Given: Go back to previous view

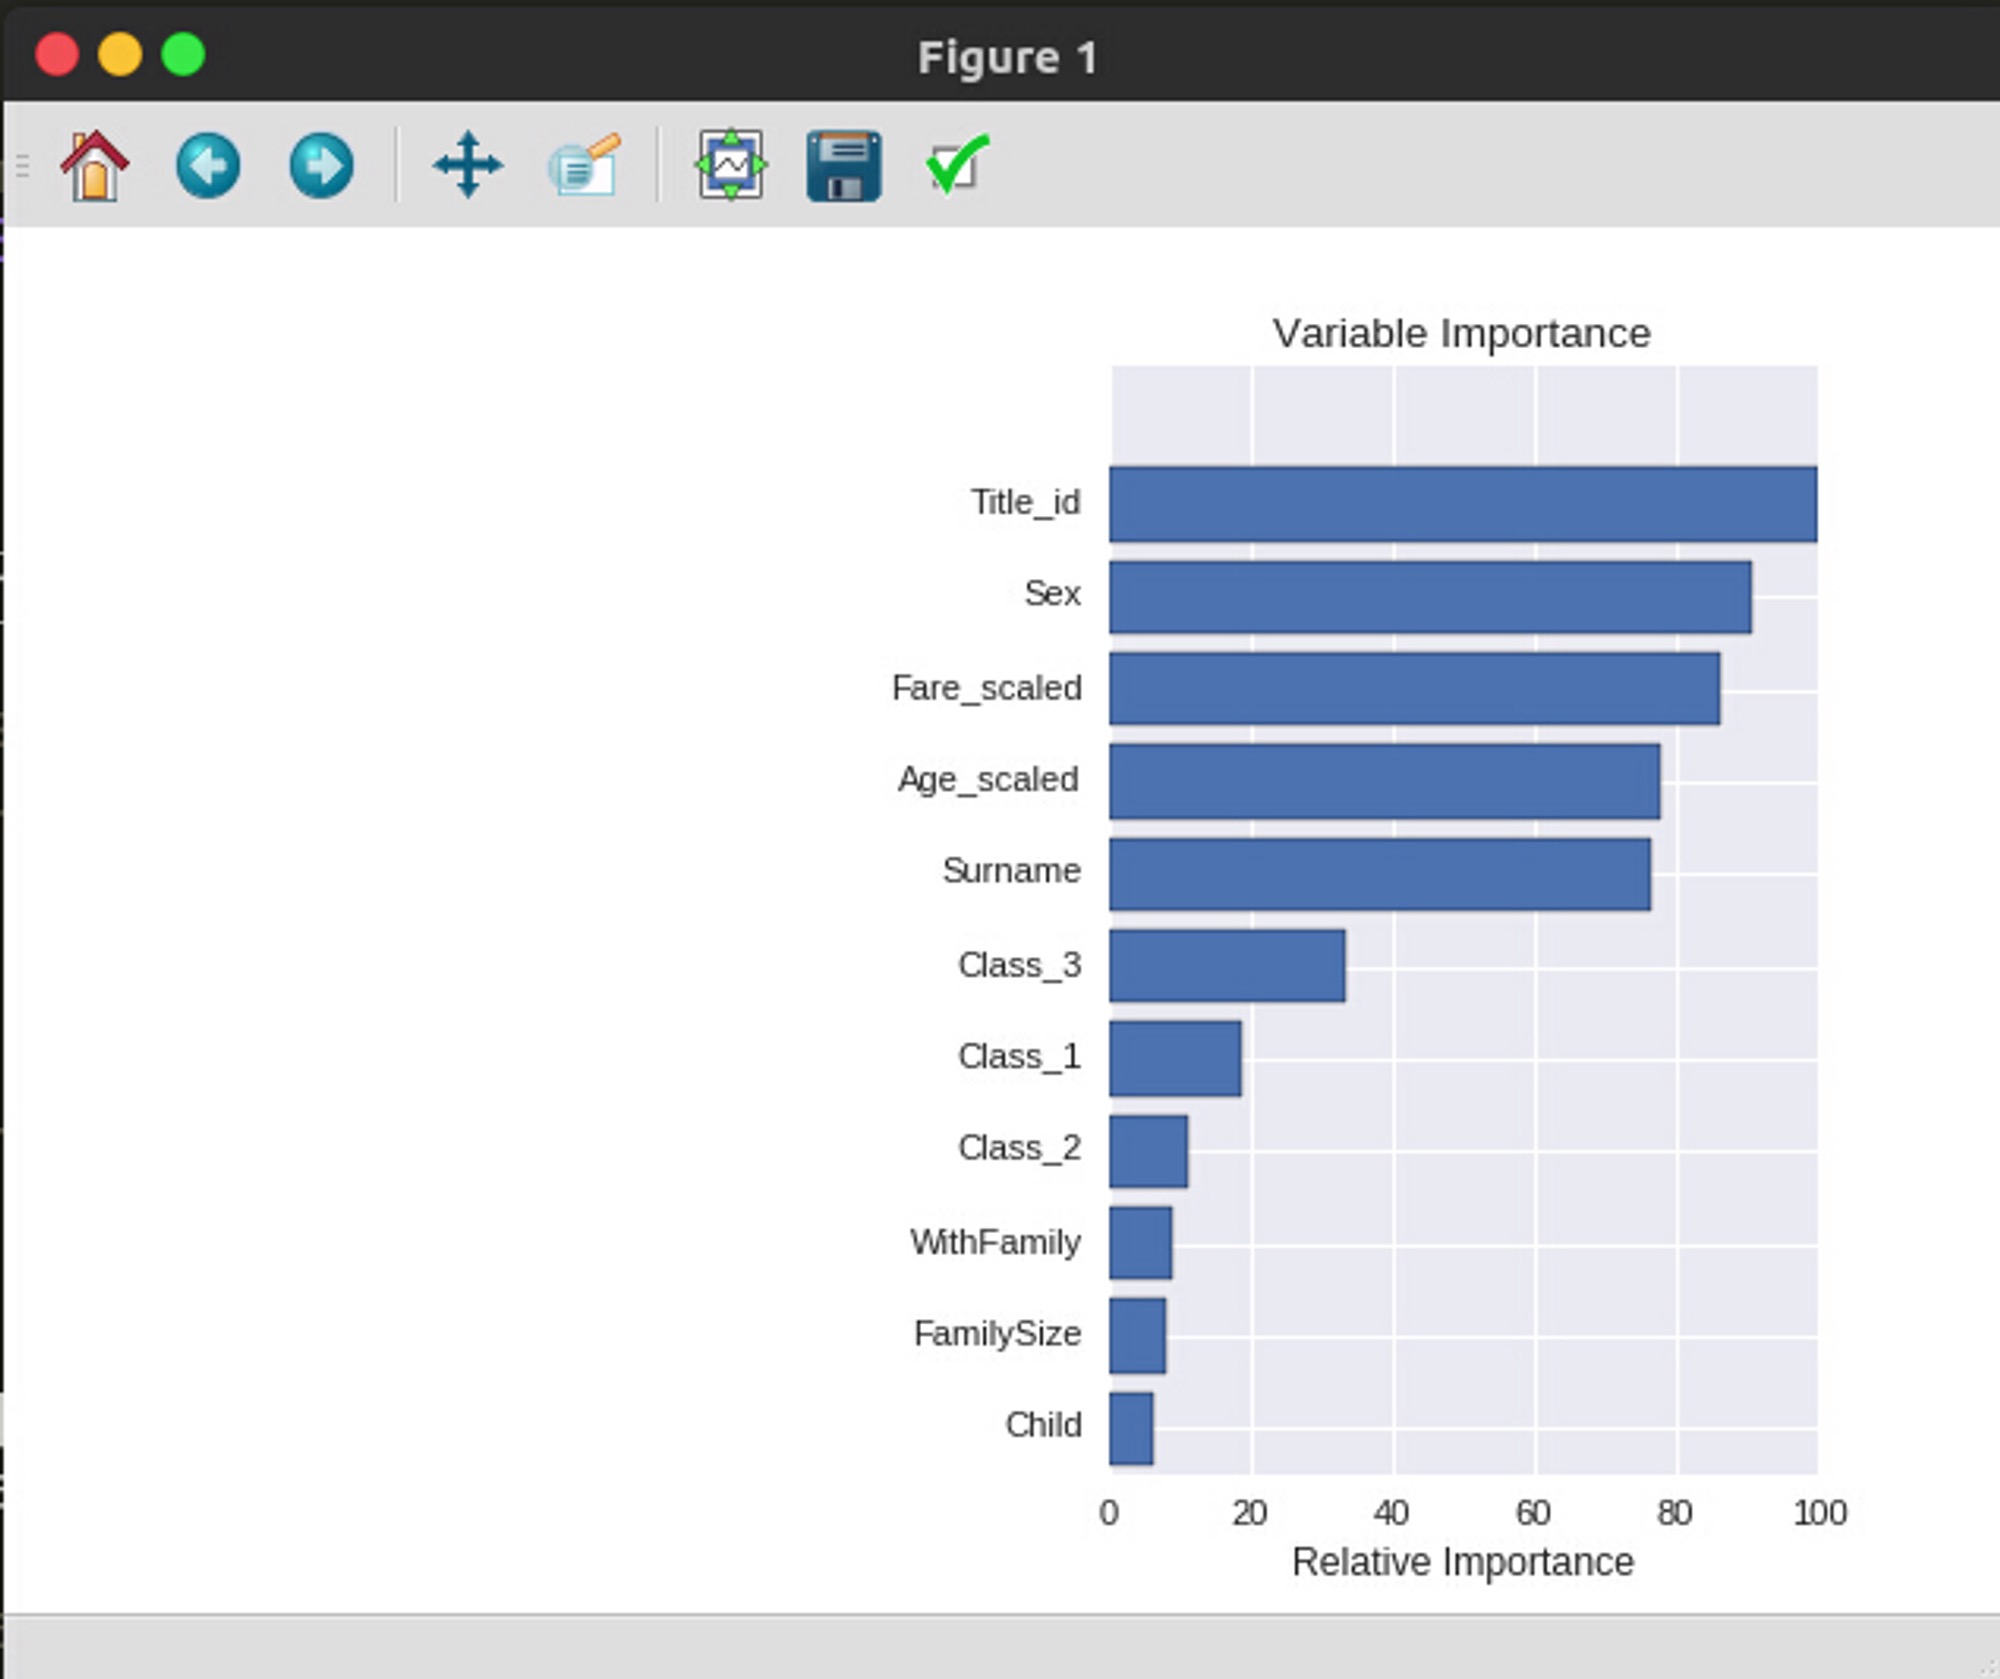Looking at the screenshot, I should 208,166.
